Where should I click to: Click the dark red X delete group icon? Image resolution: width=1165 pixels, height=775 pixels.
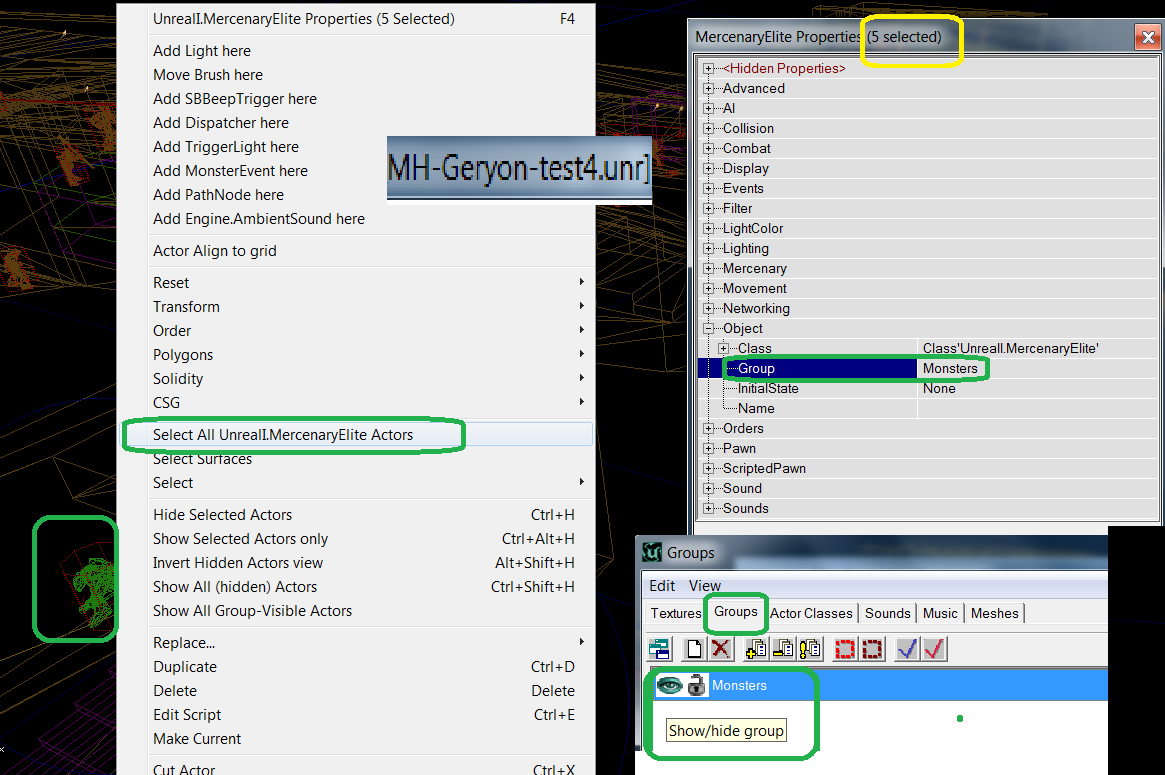point(720,649)
